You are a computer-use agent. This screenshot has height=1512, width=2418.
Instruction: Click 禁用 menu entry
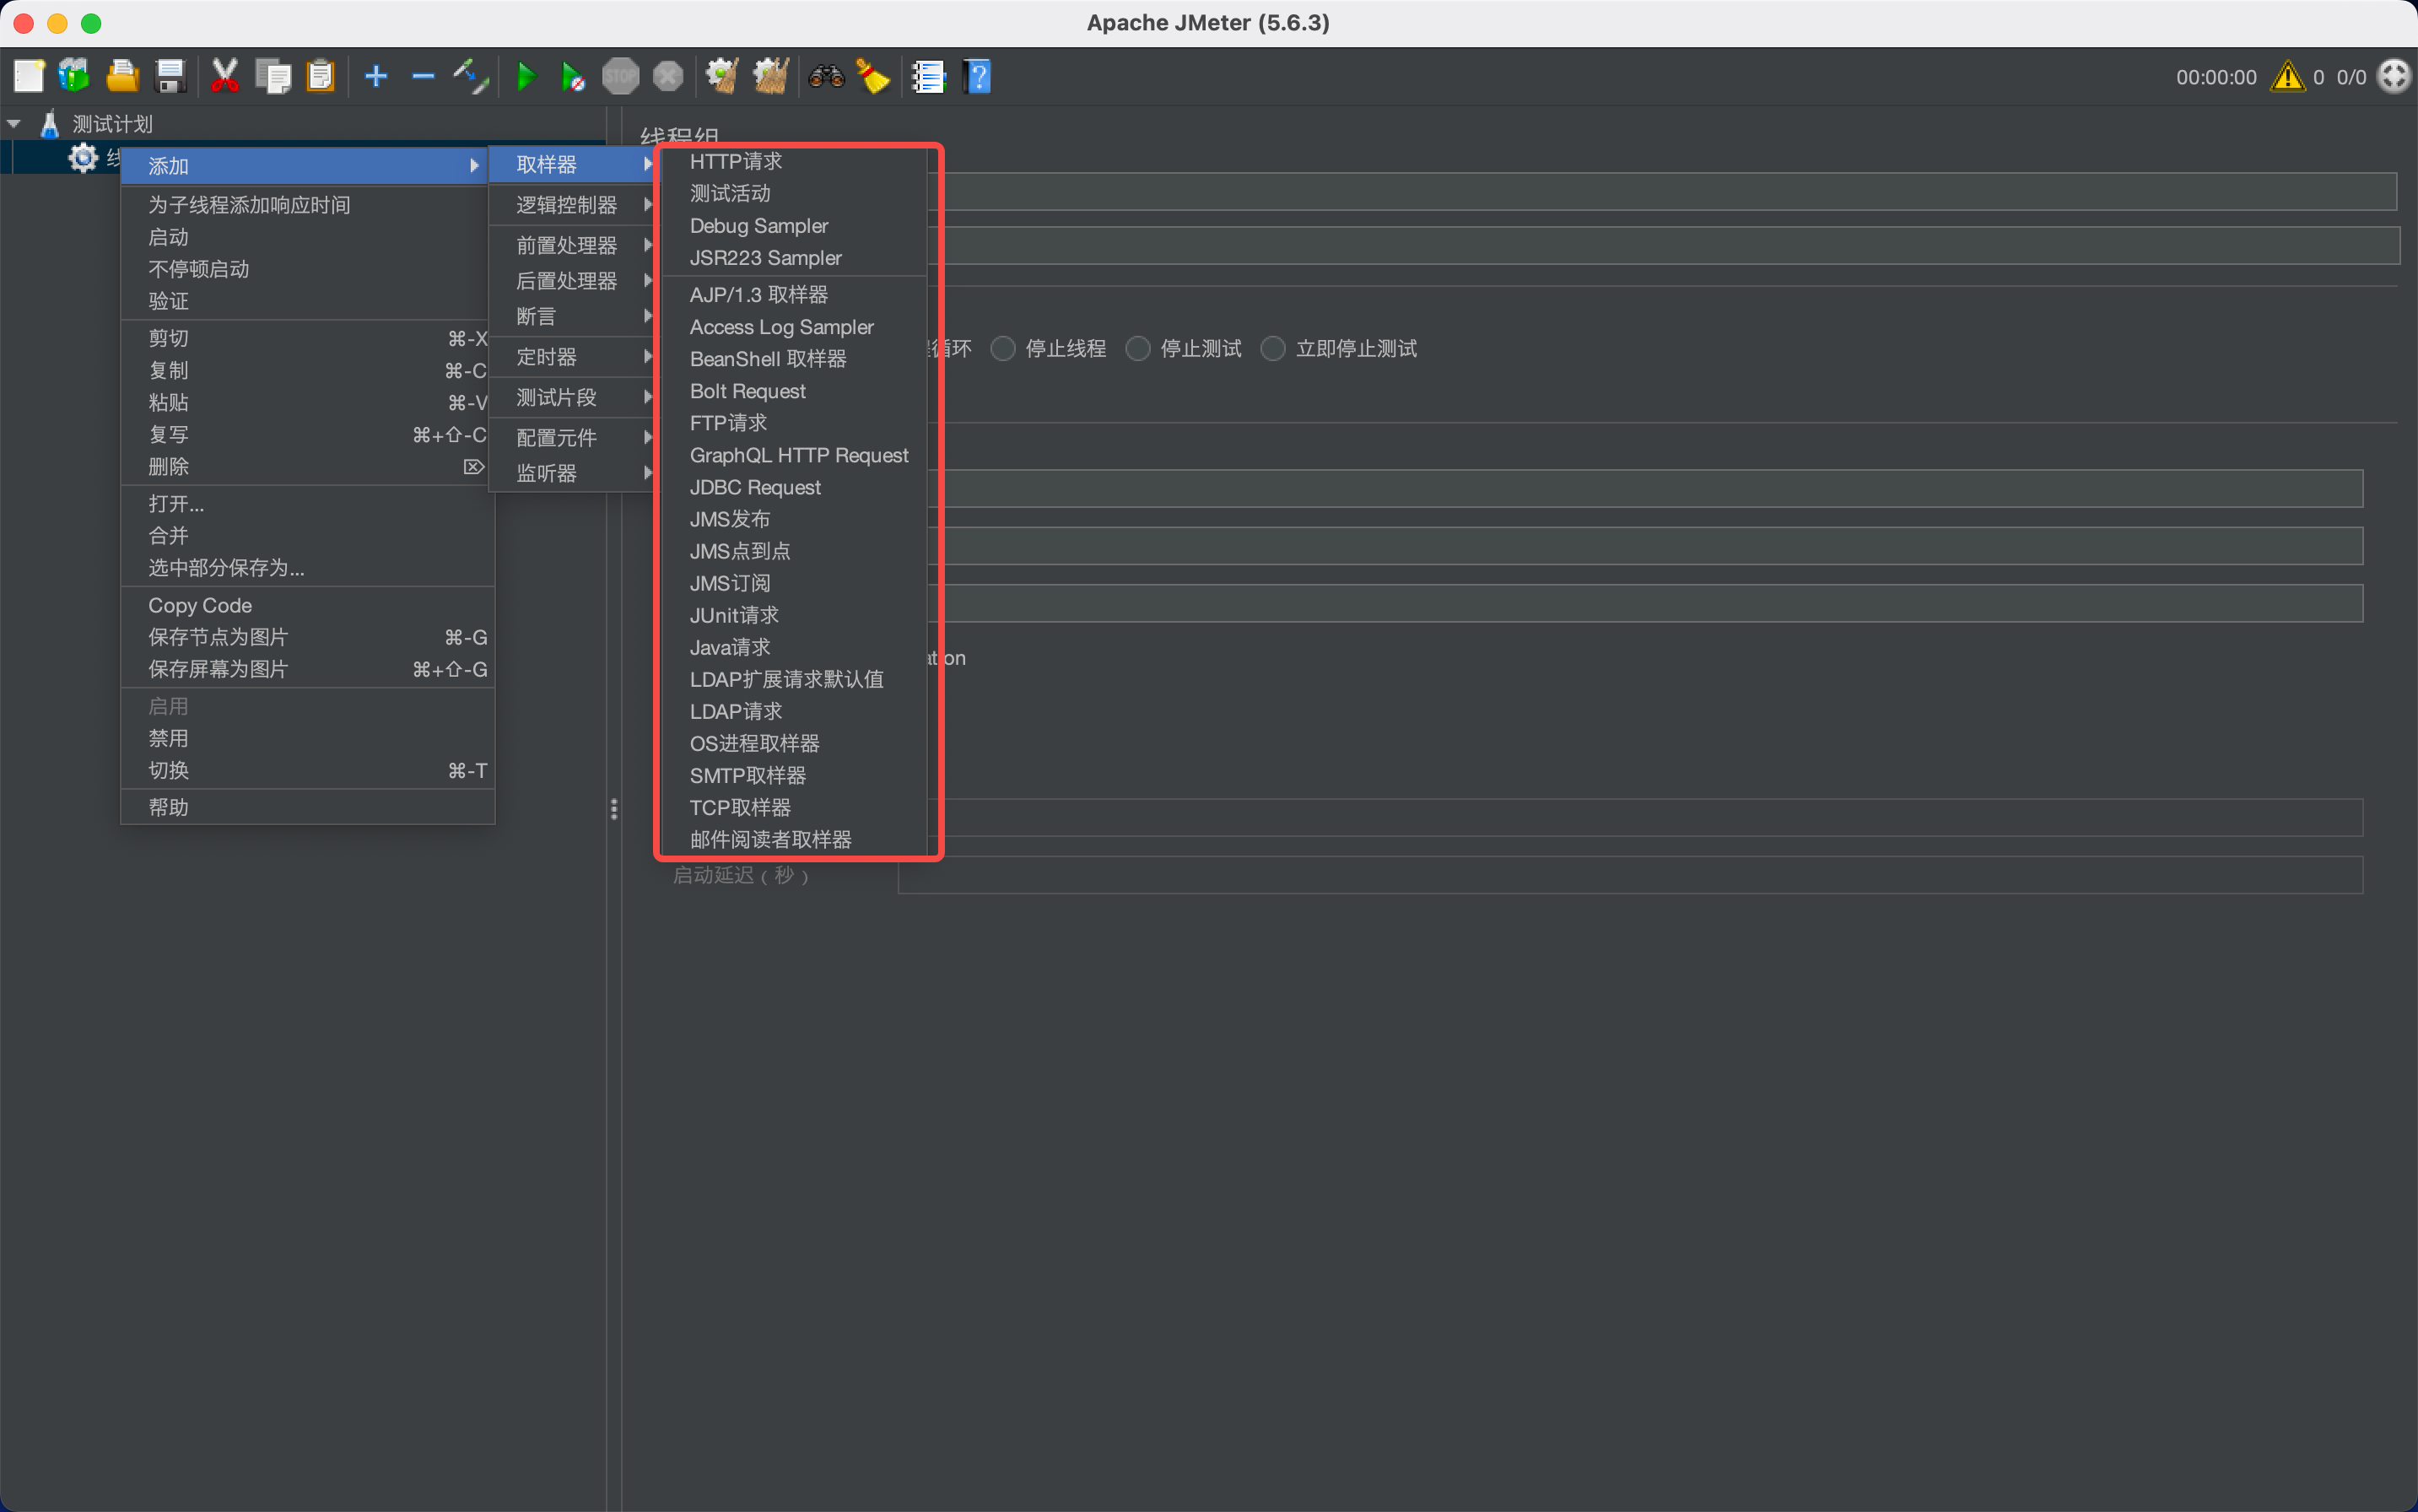(308, 738)
